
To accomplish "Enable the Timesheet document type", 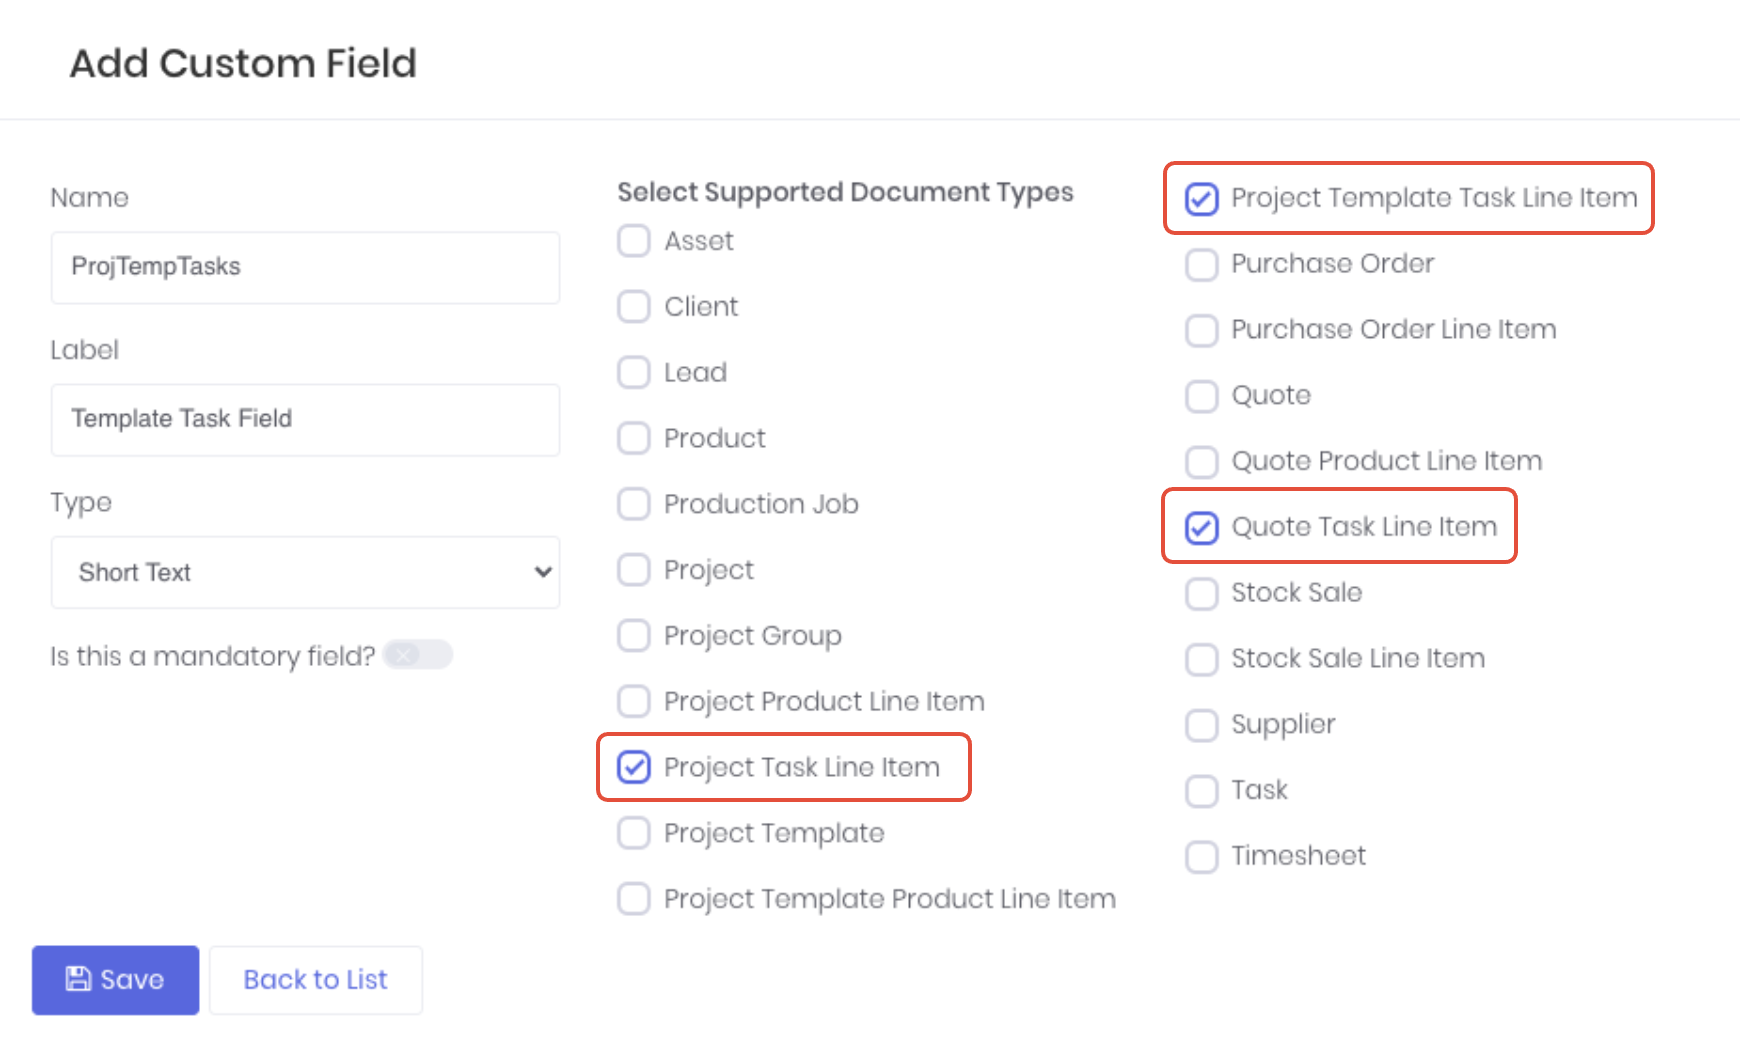I will point(1201,856).
